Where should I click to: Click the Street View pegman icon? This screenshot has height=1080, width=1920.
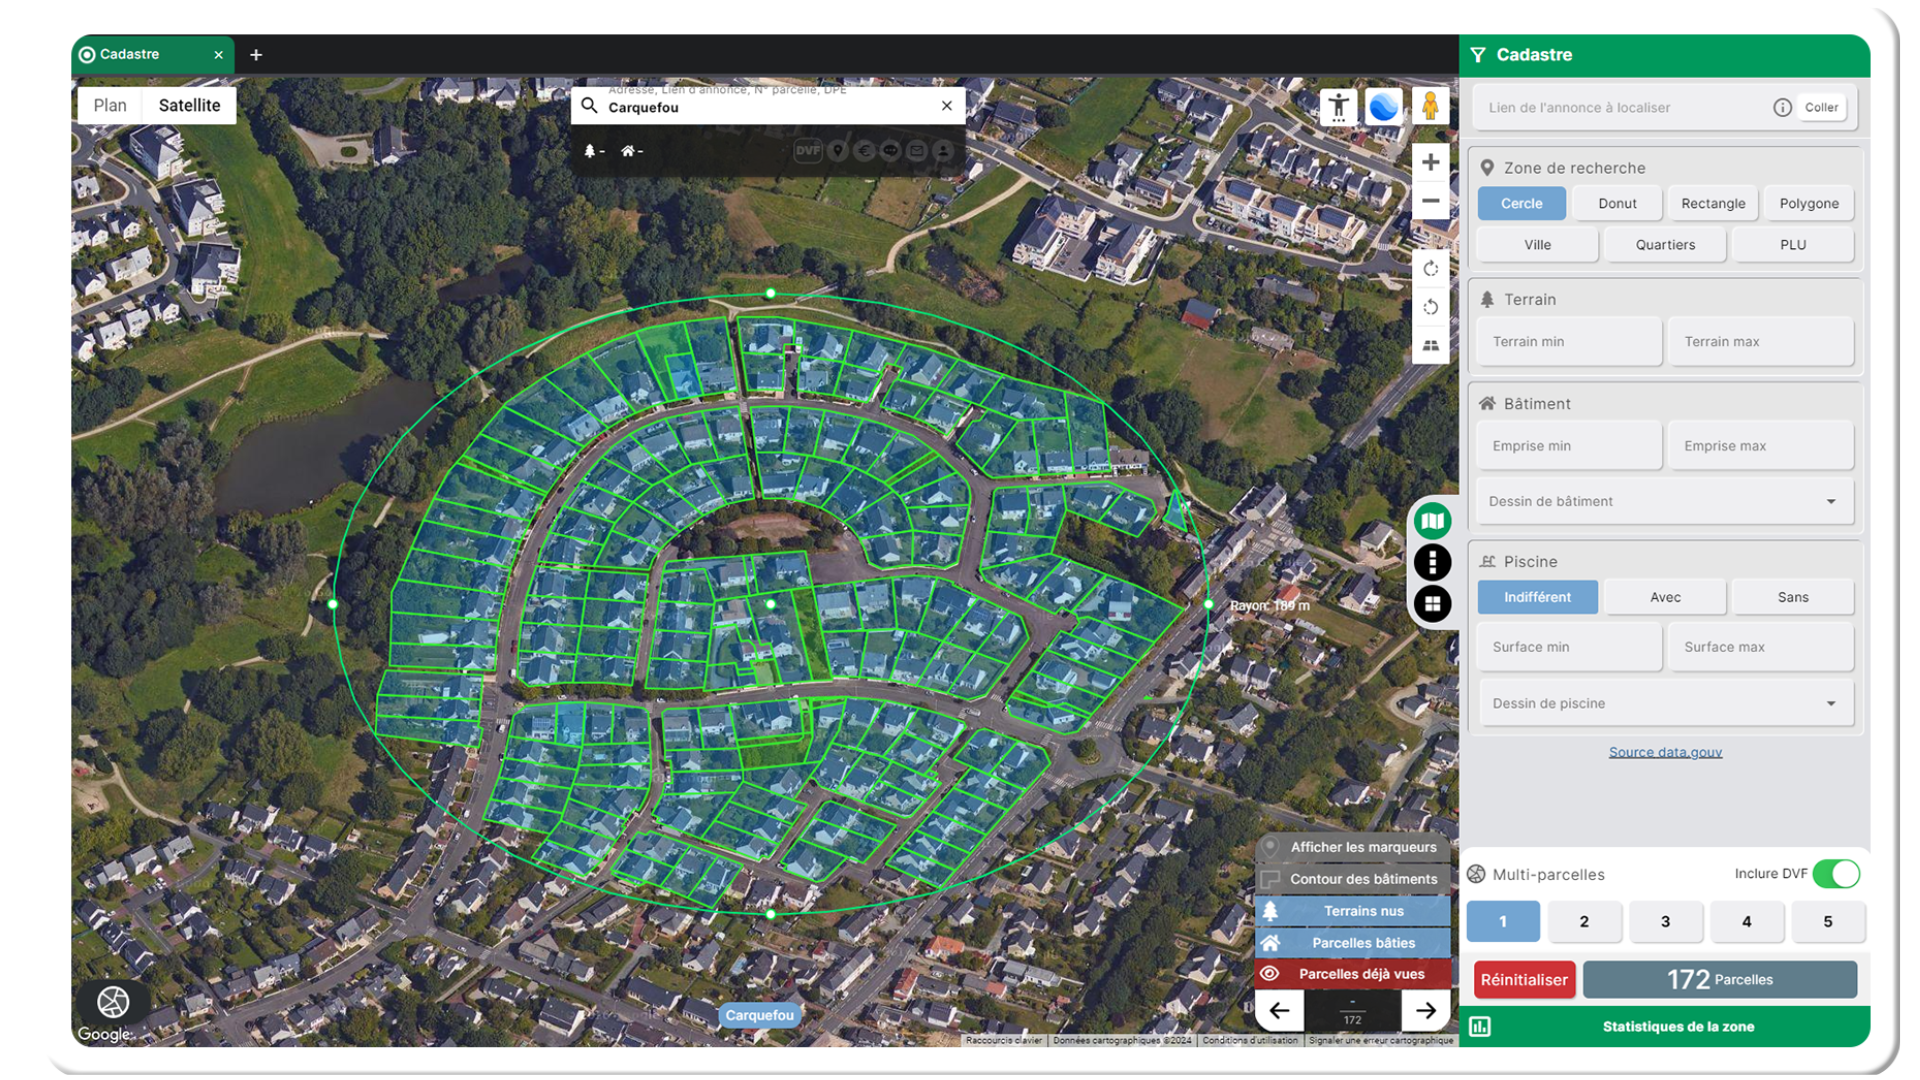[x=1430, y=106]
